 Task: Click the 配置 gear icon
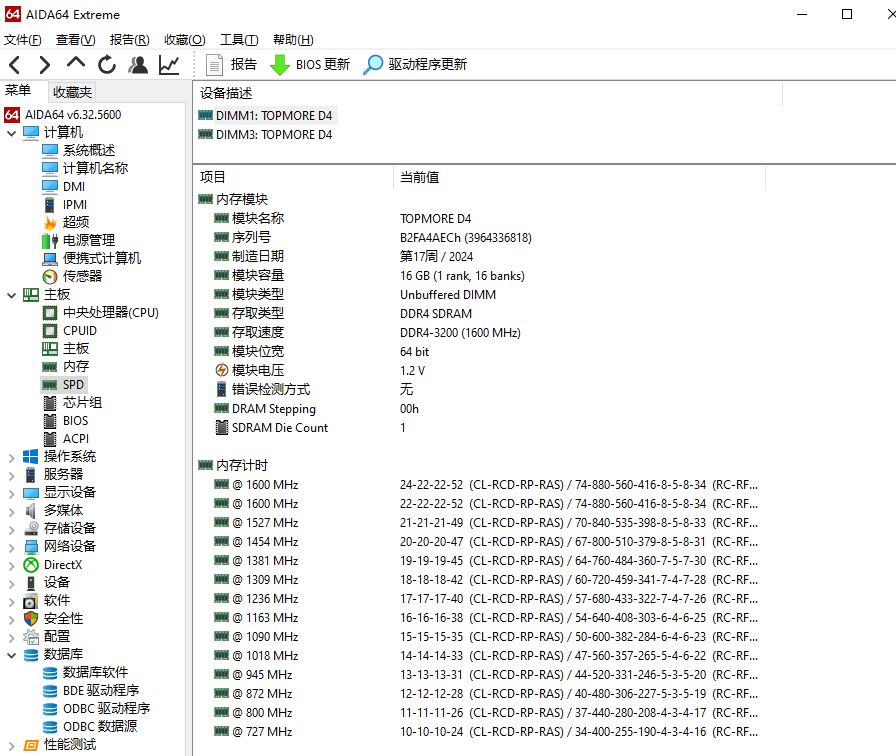[31, 637]
